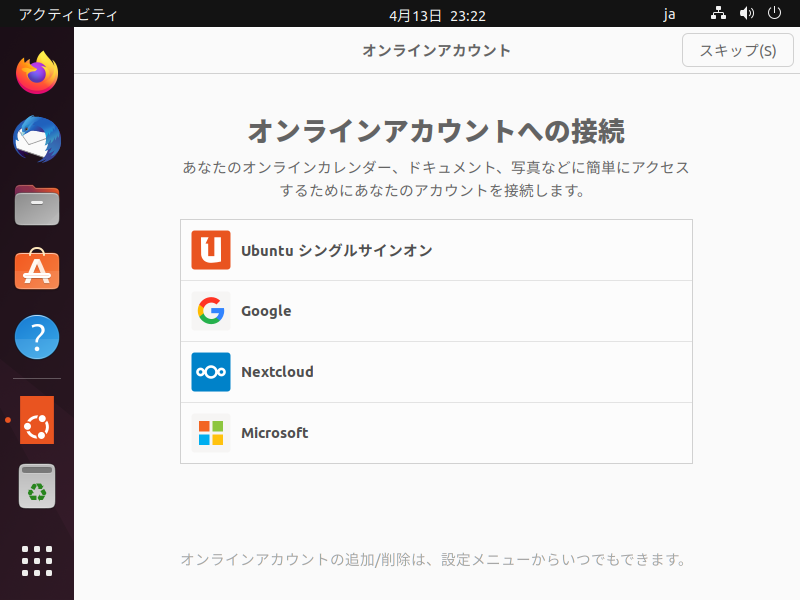Viewport: 800px width, 600px height.
Task: Select the Microsoft account label
Action: 274,433
